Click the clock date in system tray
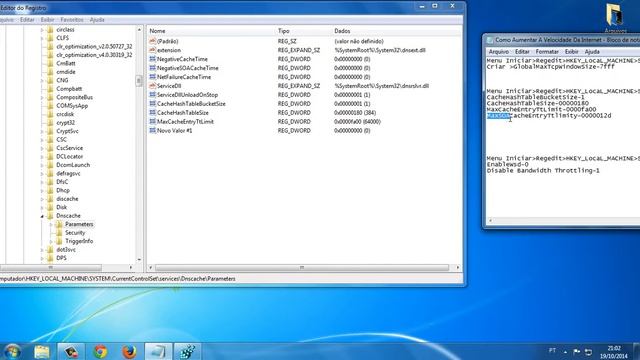This screenshot has width=640, height=360. pyautogui.click(x=613, y=356)
